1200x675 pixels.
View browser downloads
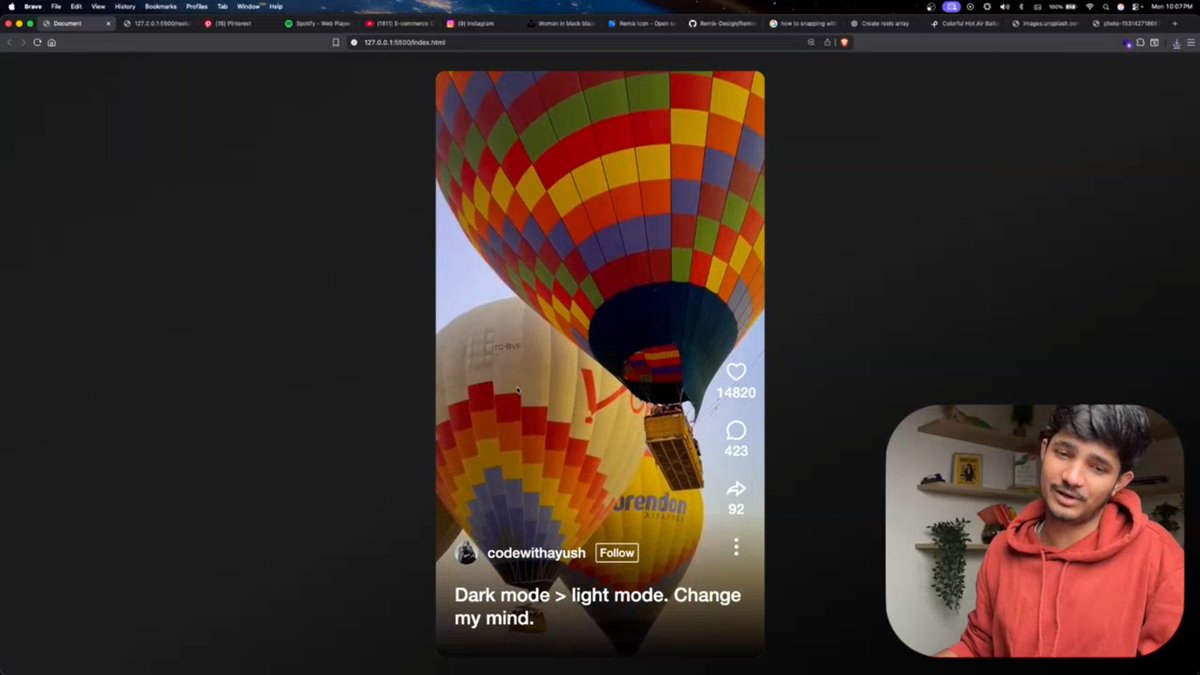coord(1176,43)
